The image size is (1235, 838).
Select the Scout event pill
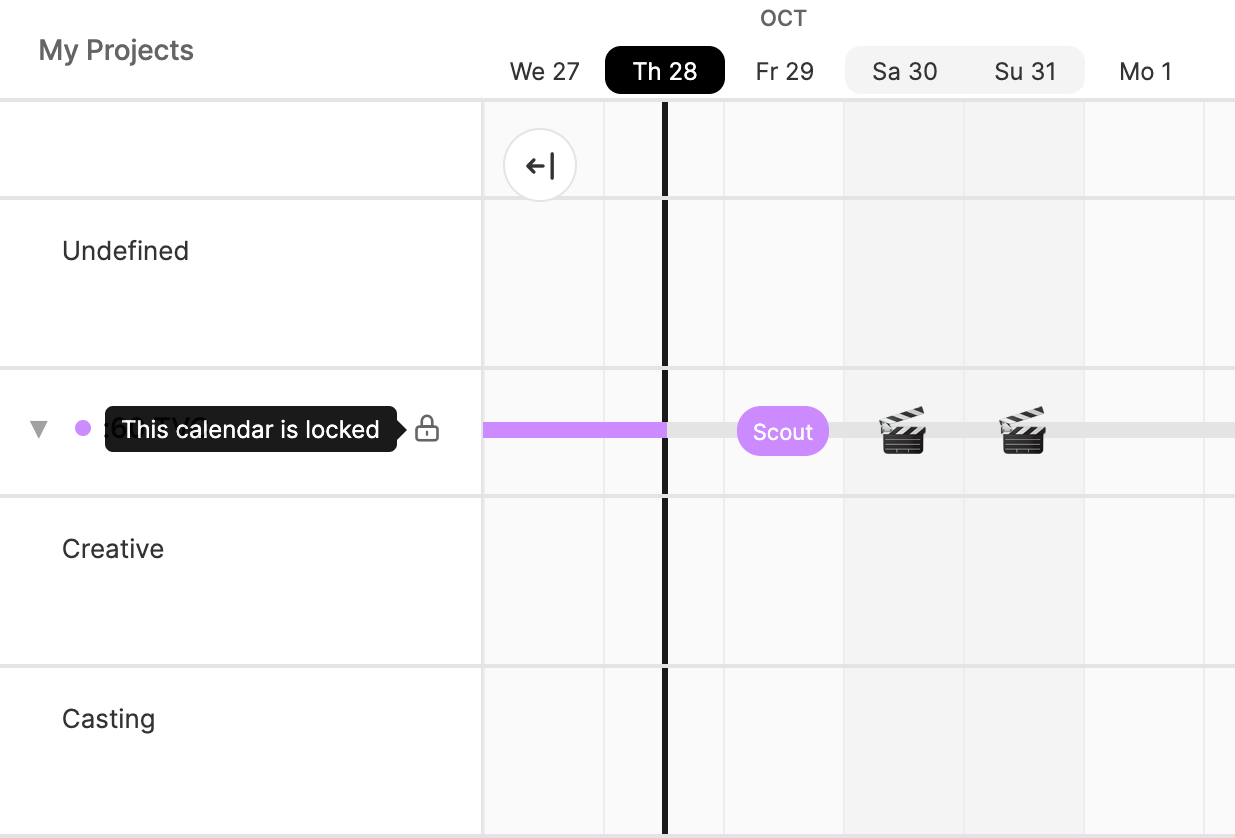[x=783, y=431]
